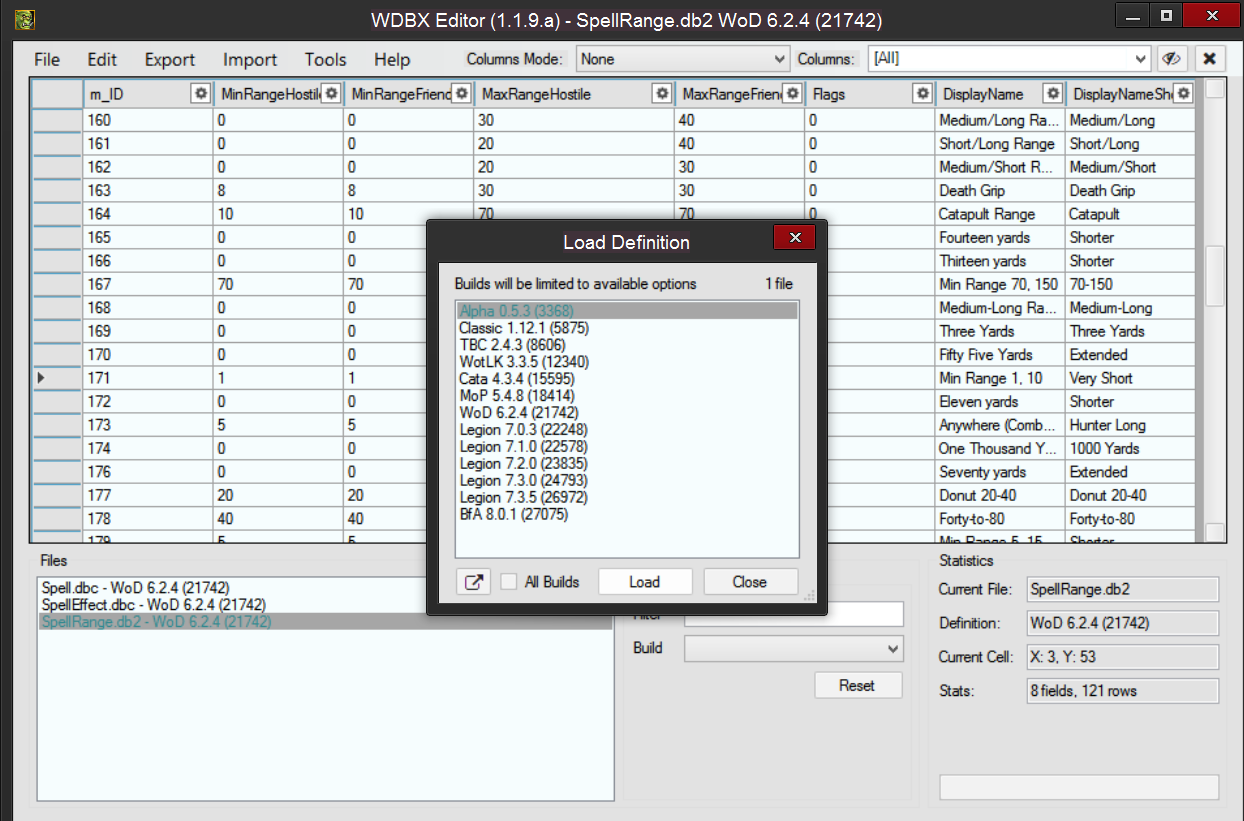Click the Death Grip DisplayName cell
Screen dimensions: 1244x821
coord(1000,190)
